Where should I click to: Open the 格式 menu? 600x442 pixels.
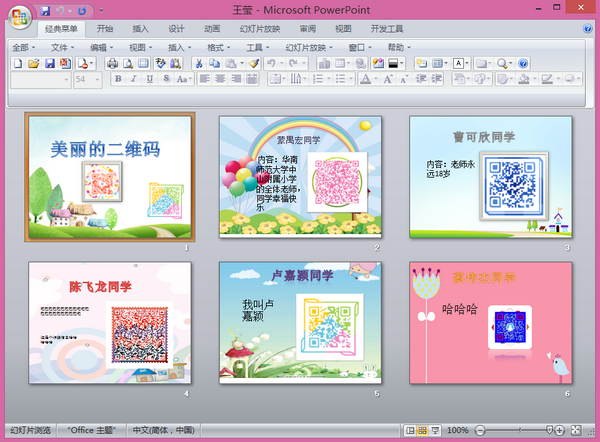pyautogui.click(x=219, y=47)
